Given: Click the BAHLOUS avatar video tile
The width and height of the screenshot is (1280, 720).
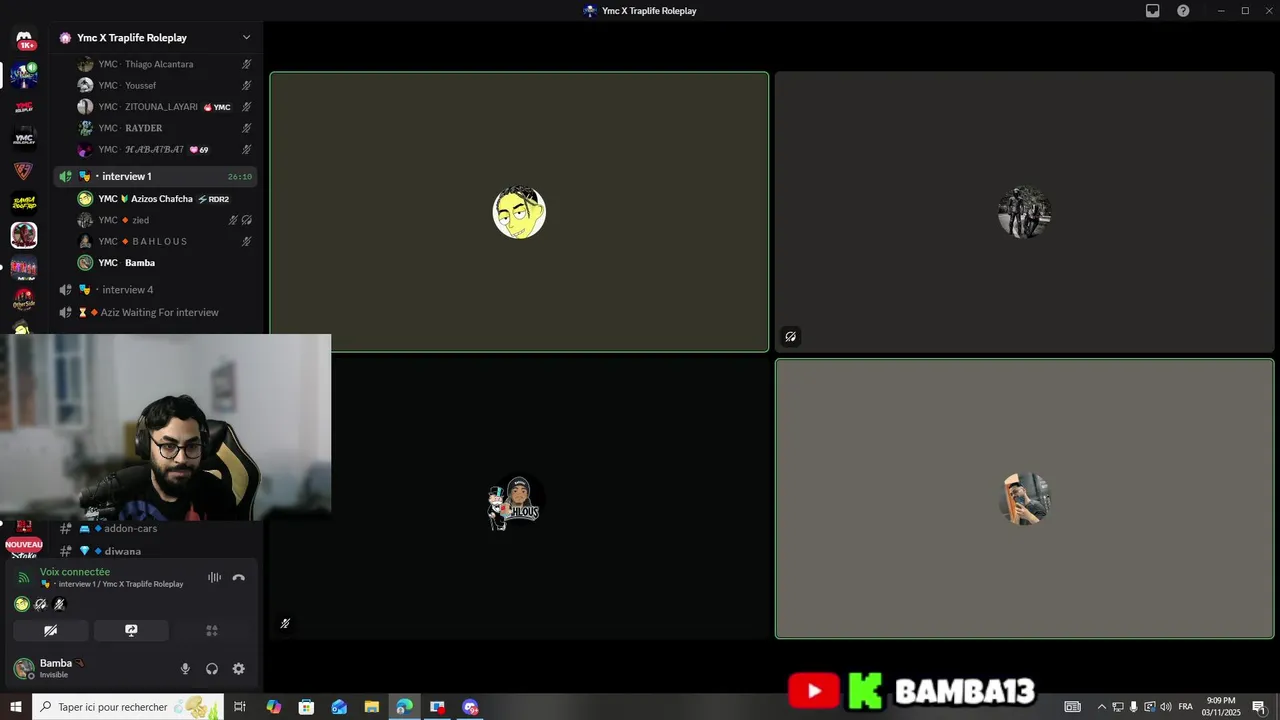Looking at the screenshot, I should (x=519, y=498).
